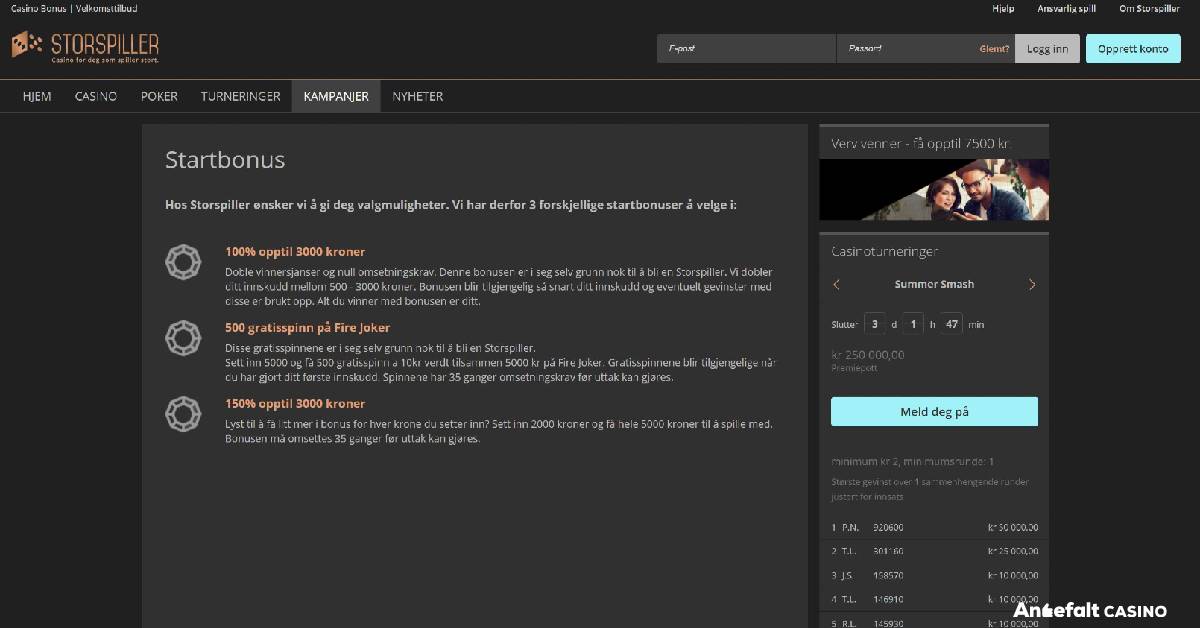Image resolution: width=1200 pixels, height=628 pixels.
Task: Click leaderboard score 301160
Action: tap(888, 551)
